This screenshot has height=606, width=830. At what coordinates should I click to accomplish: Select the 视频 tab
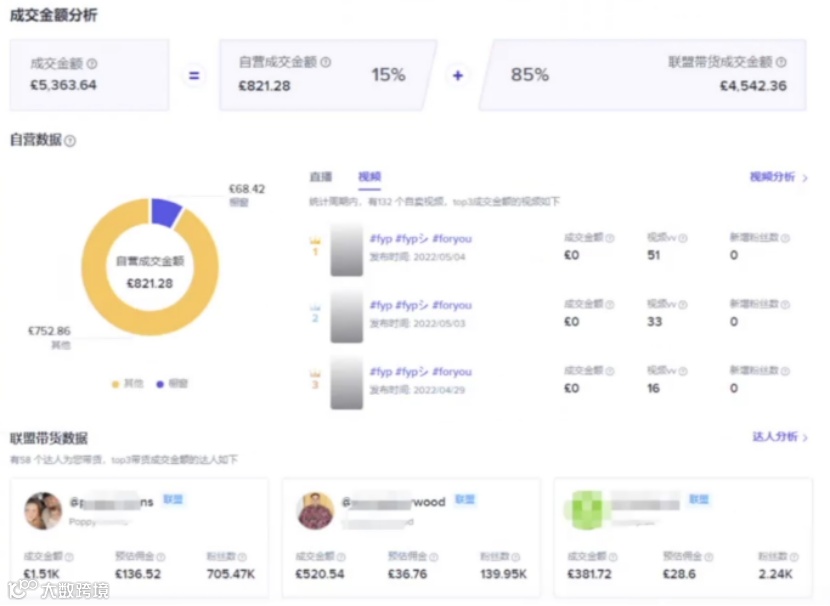pyautogui.click(x=368, y=175)
